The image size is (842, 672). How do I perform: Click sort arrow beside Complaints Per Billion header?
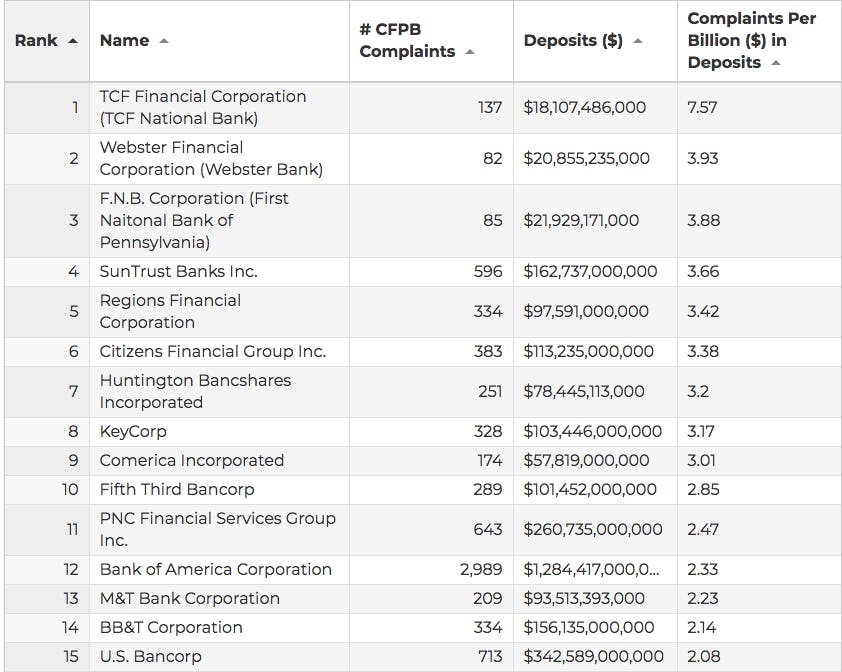tap(776, 63)
